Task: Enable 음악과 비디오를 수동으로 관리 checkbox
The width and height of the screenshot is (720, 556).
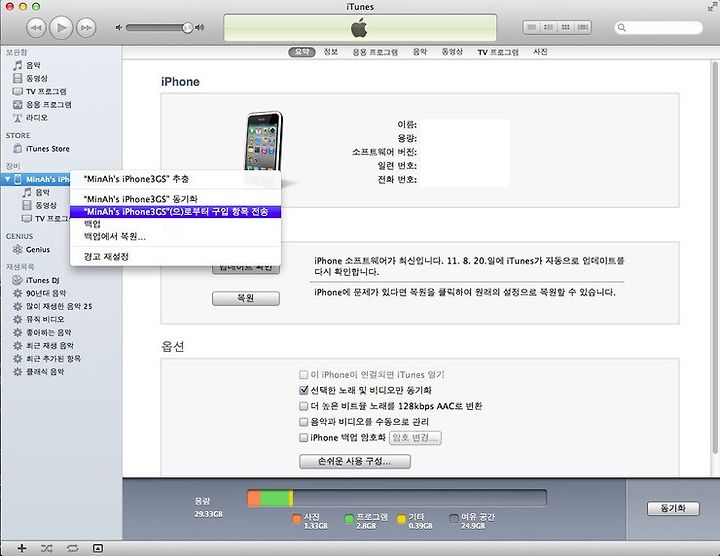Action: point(303,421)
